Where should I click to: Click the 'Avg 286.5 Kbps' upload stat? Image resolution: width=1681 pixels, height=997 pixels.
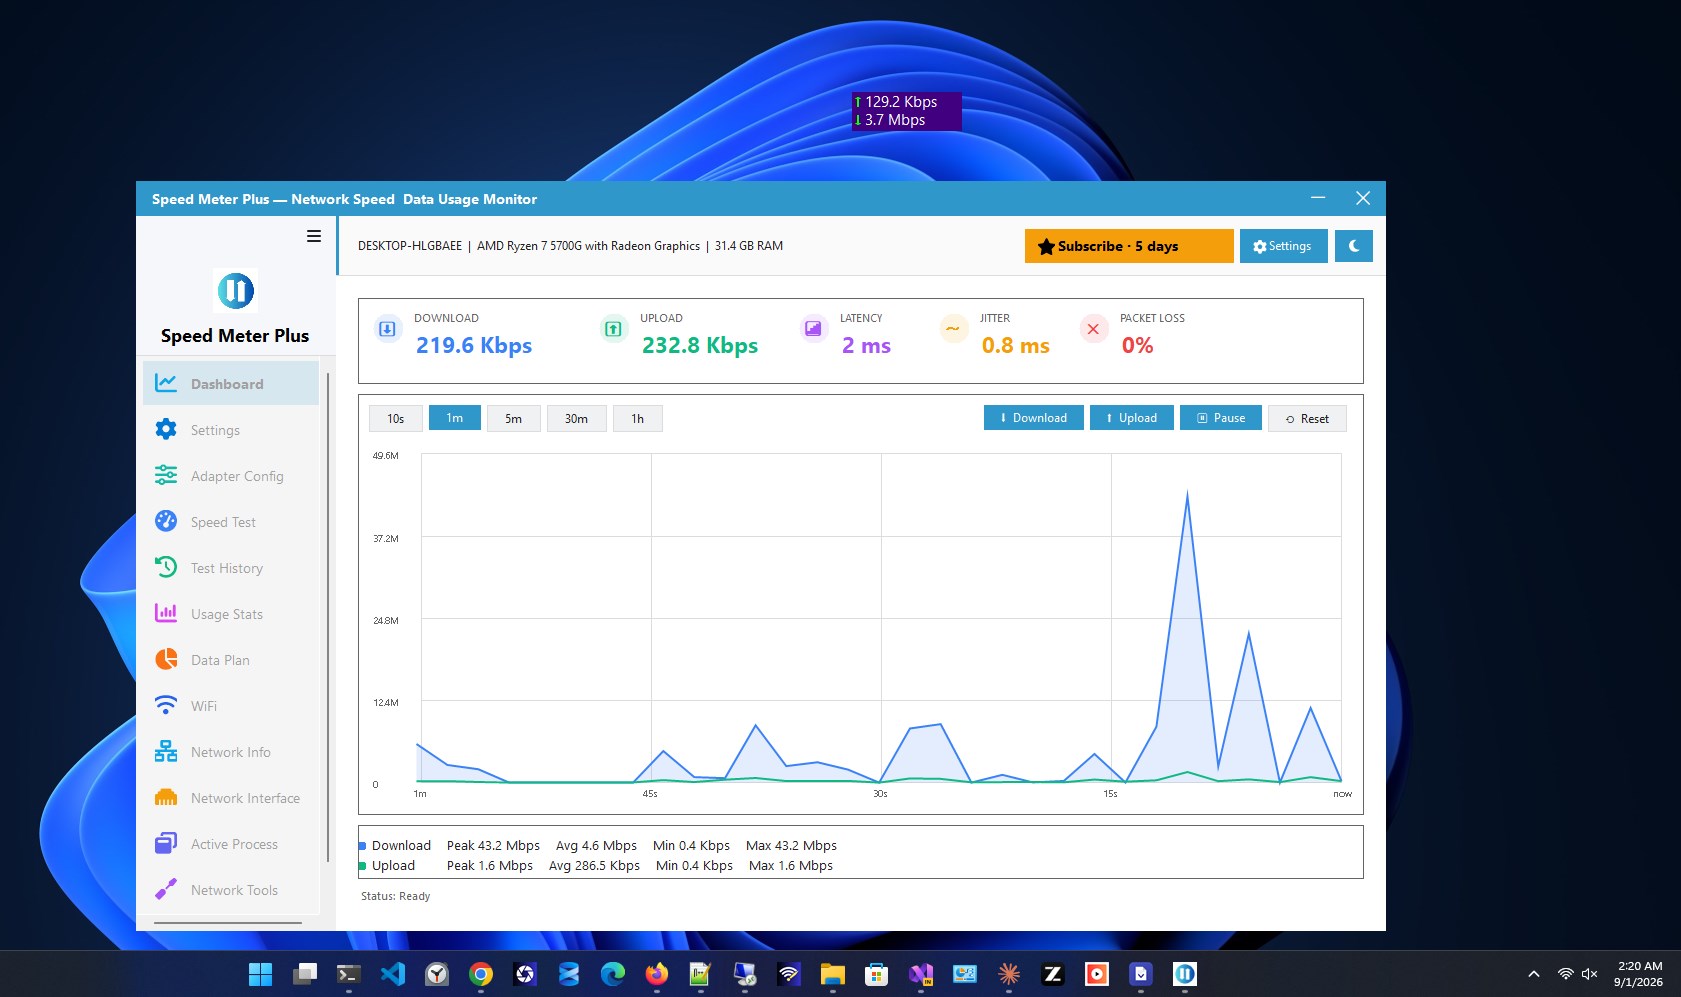[x=594, y=865]
